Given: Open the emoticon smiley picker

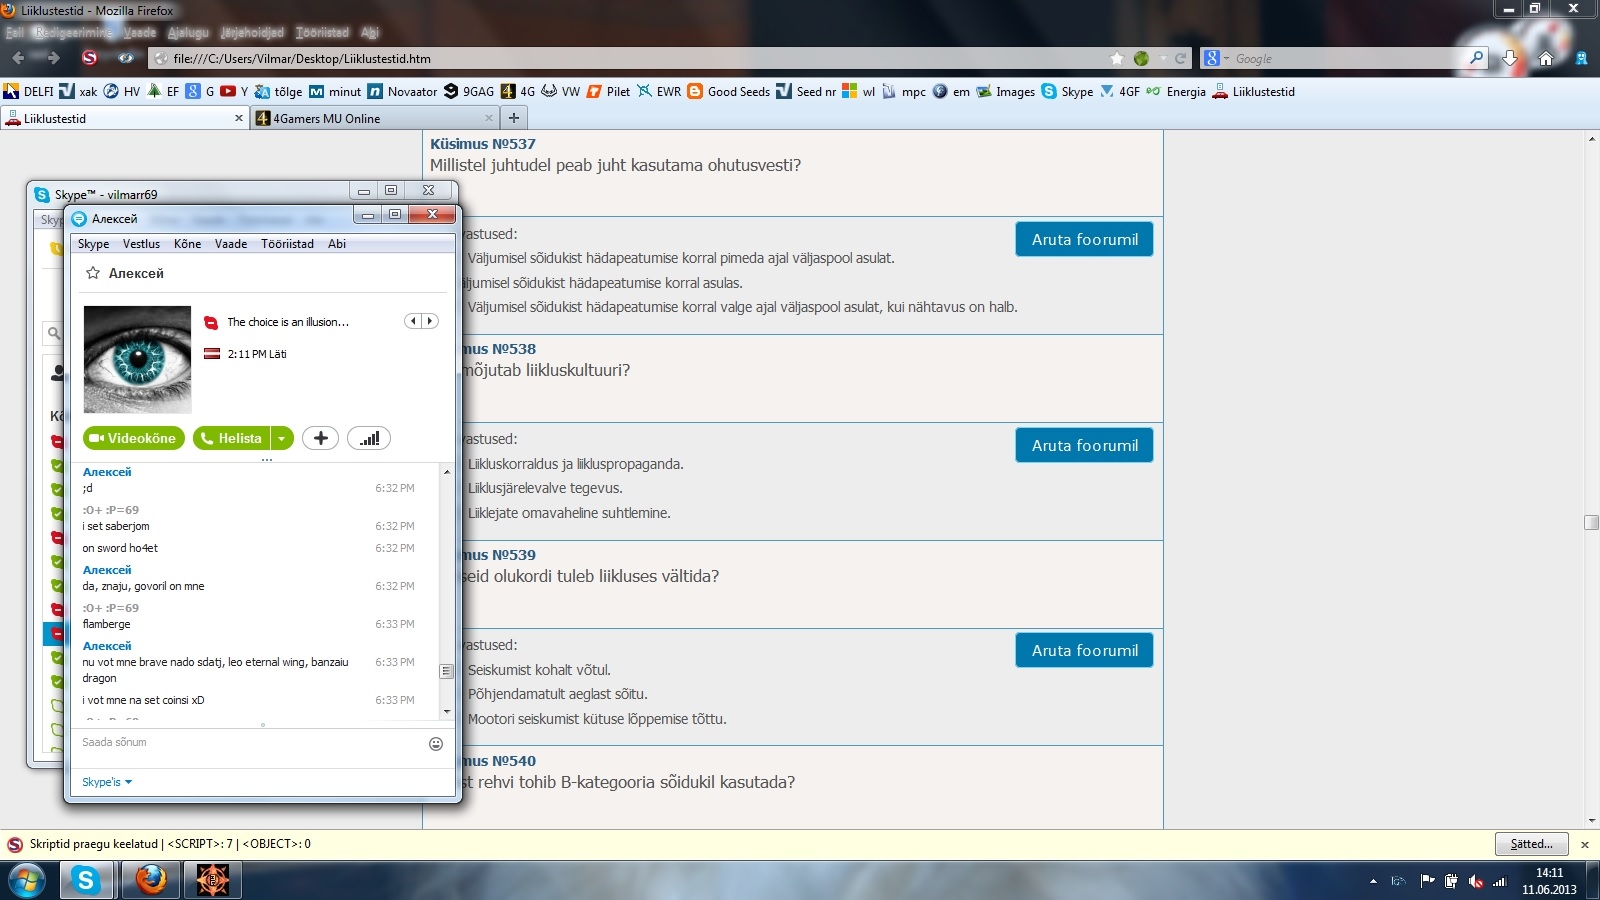Looking at the screenshot, I should (x=436, y=743).
